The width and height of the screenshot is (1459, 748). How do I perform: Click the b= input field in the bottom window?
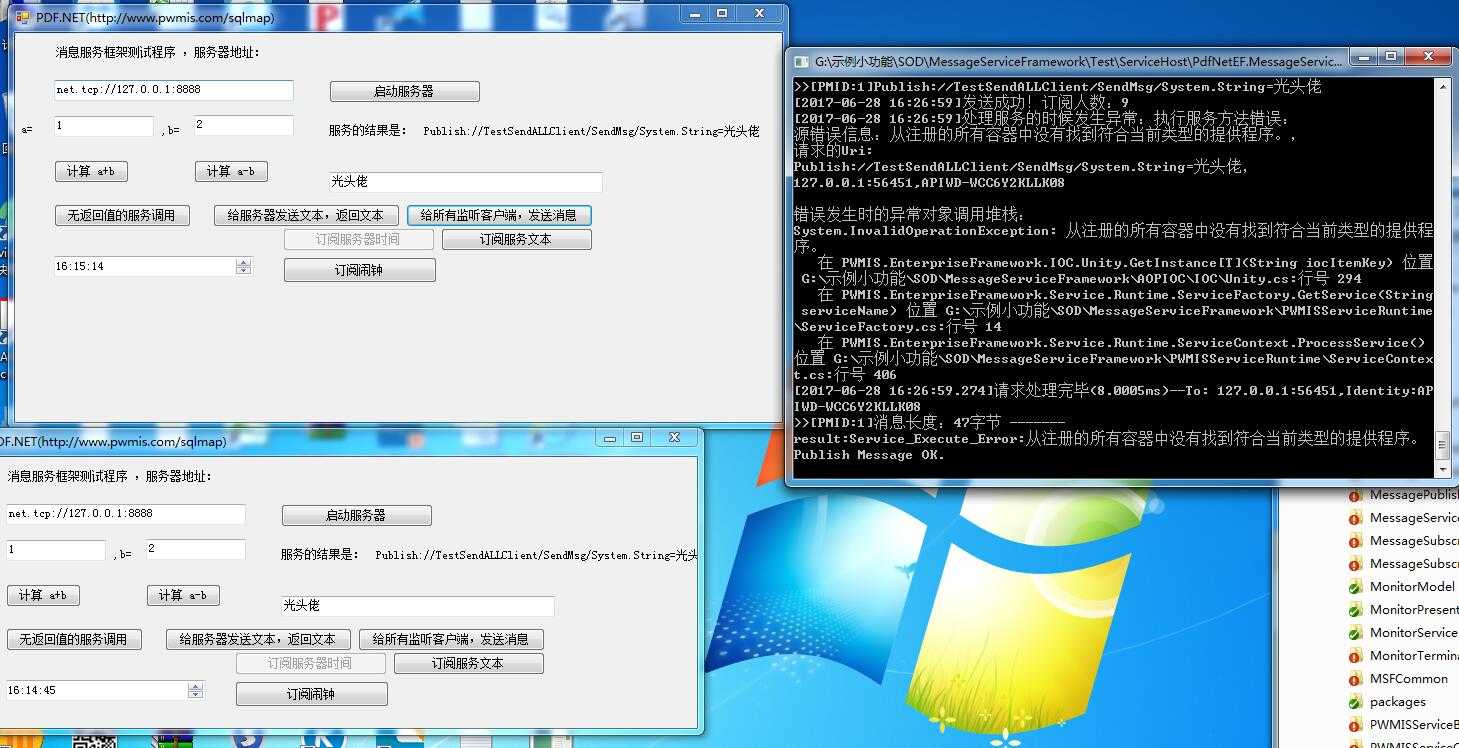coord(196,549)
